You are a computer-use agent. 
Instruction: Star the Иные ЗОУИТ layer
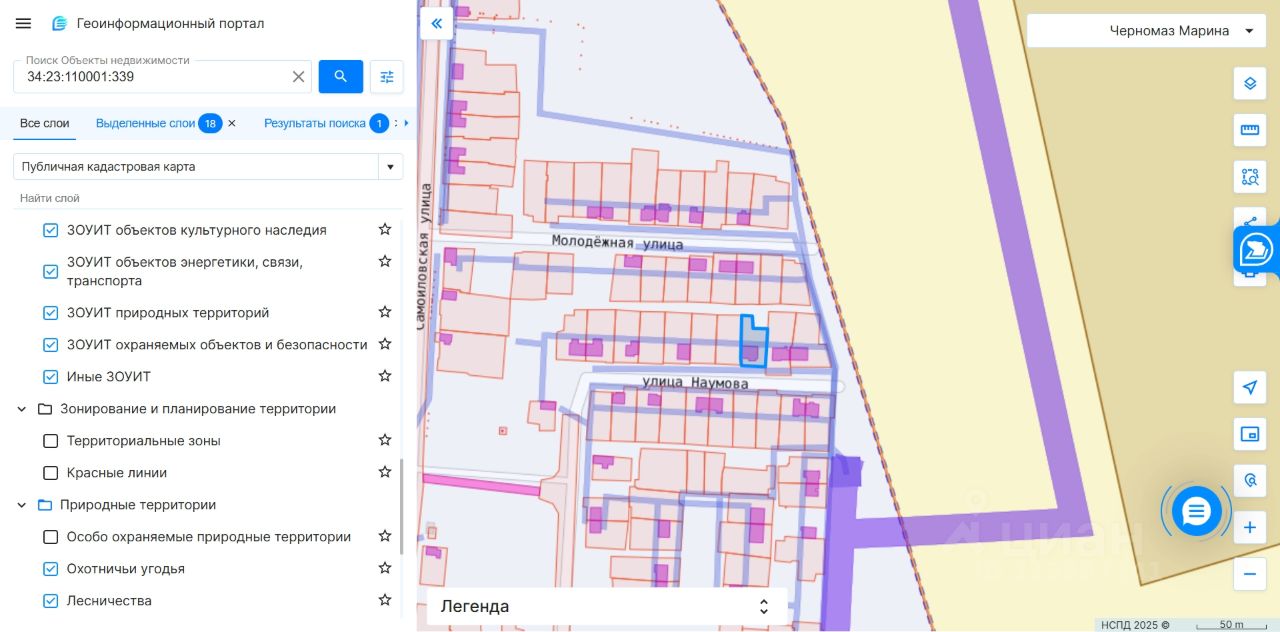click(385, 376)
